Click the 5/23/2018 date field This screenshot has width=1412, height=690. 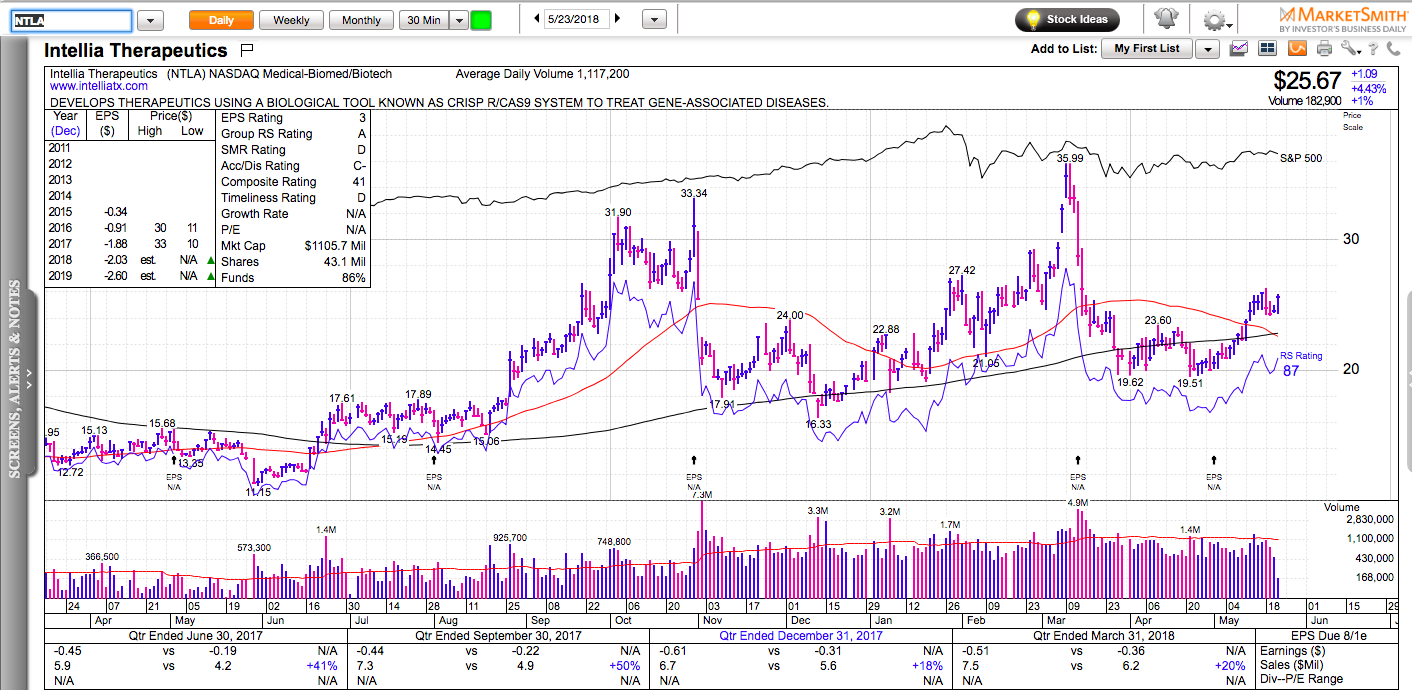point(578,19)
